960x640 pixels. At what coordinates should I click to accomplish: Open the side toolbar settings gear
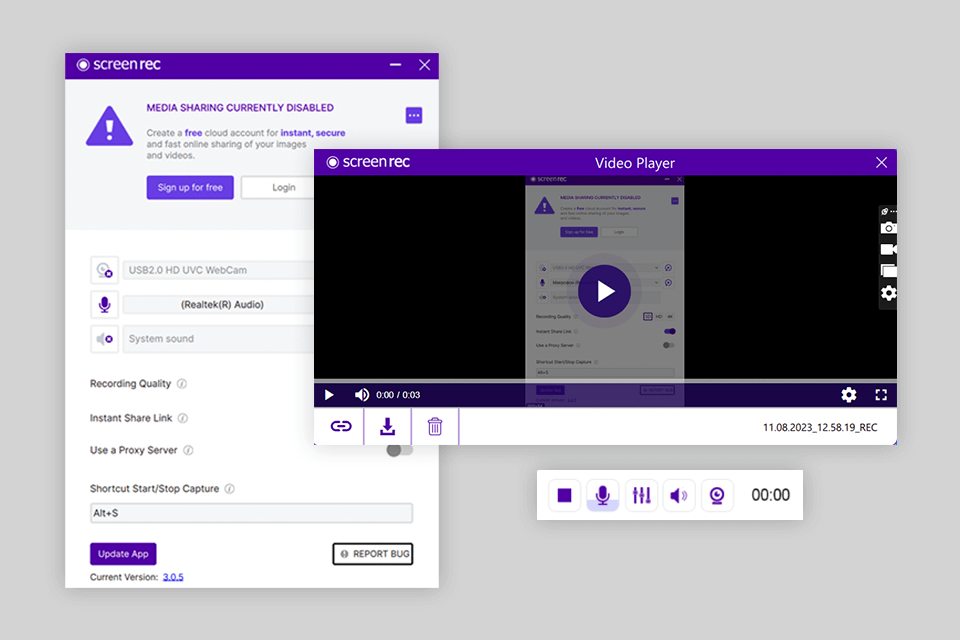pyautogui.click(x=888, y=293)
